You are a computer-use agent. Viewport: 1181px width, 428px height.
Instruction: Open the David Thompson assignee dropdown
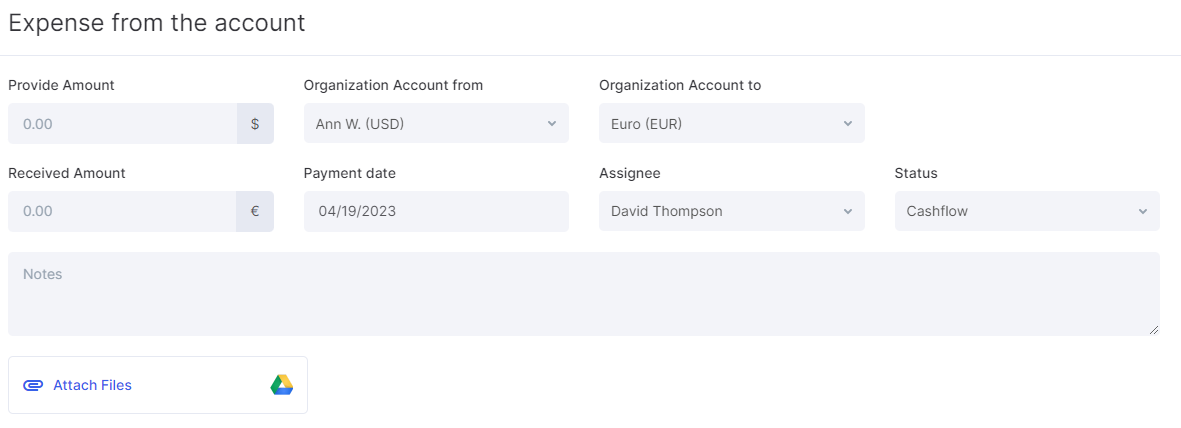(720, 212)
